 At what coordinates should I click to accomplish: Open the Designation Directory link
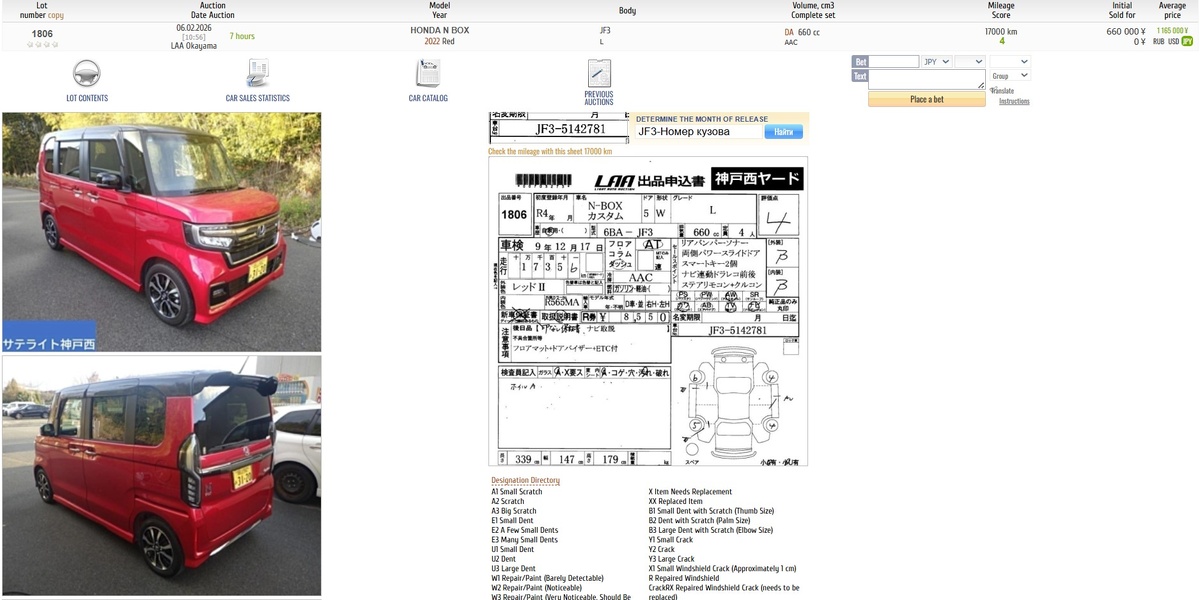[x=525, y=480]
